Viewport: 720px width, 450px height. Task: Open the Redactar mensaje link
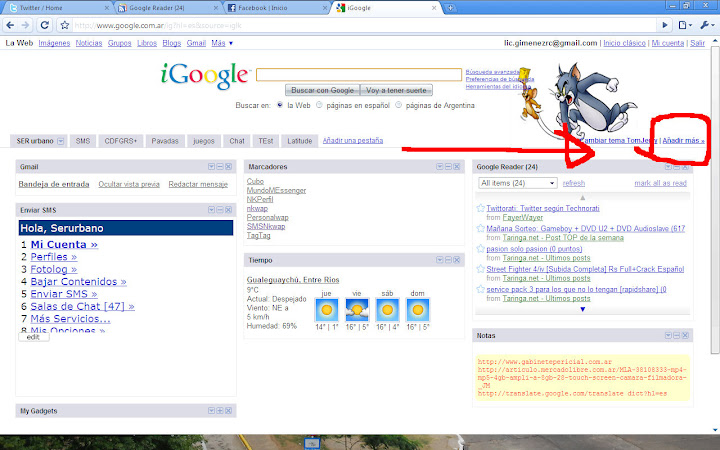[x=198, y=184]
